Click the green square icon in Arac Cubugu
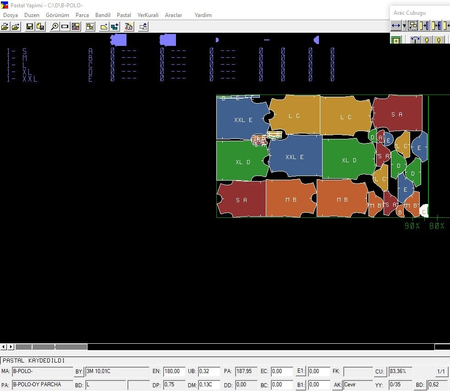 (396, 40)
